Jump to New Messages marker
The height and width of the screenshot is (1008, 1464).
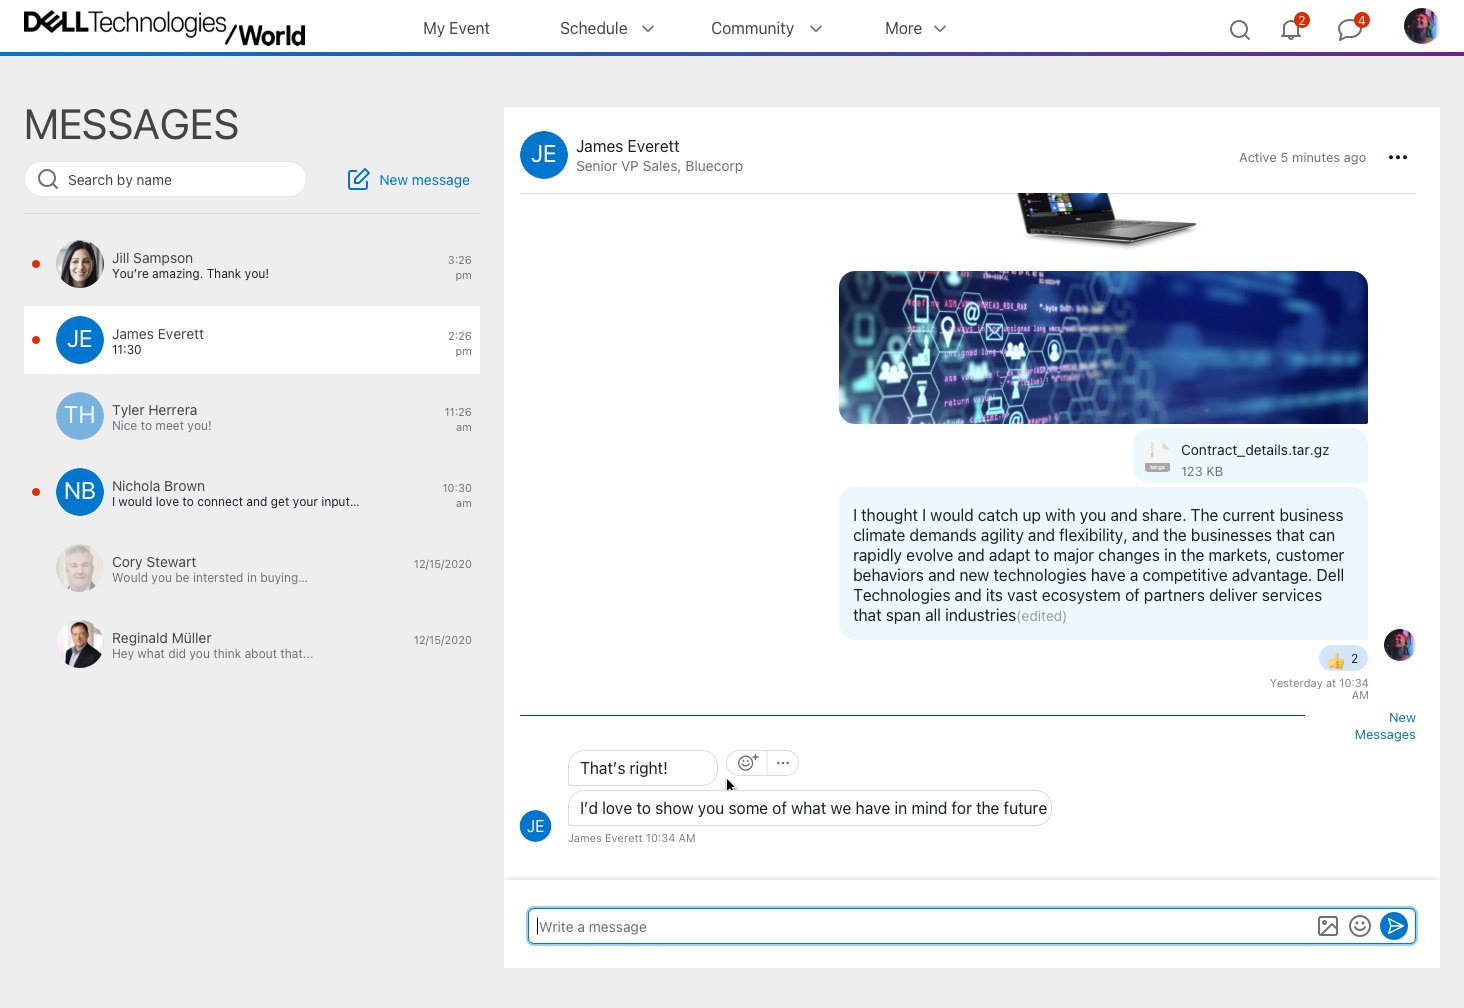coord(1385,726)
